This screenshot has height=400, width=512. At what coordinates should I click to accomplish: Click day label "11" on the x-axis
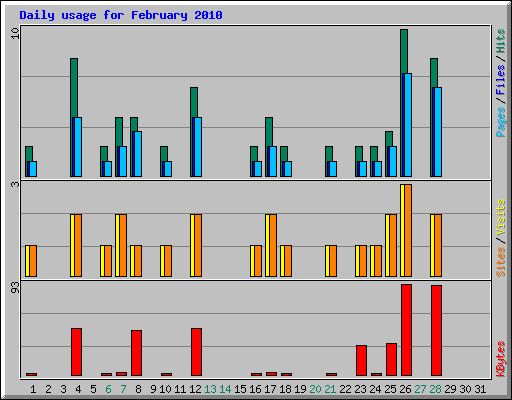pyautogui.click(x=180, y=389)
